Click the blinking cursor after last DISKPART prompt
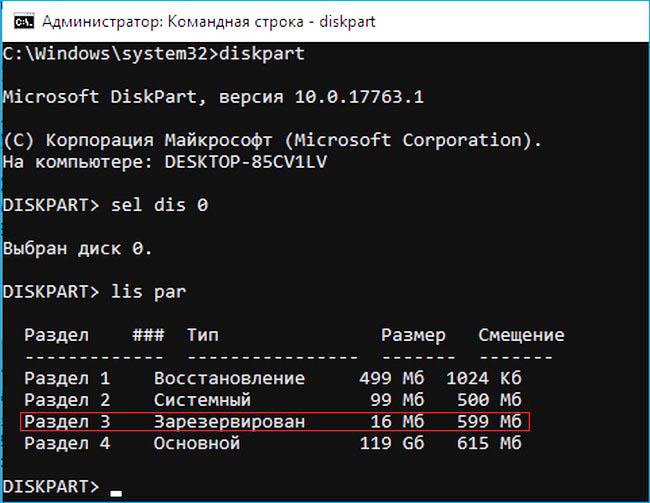650x503 pixels. click(116, 493)
